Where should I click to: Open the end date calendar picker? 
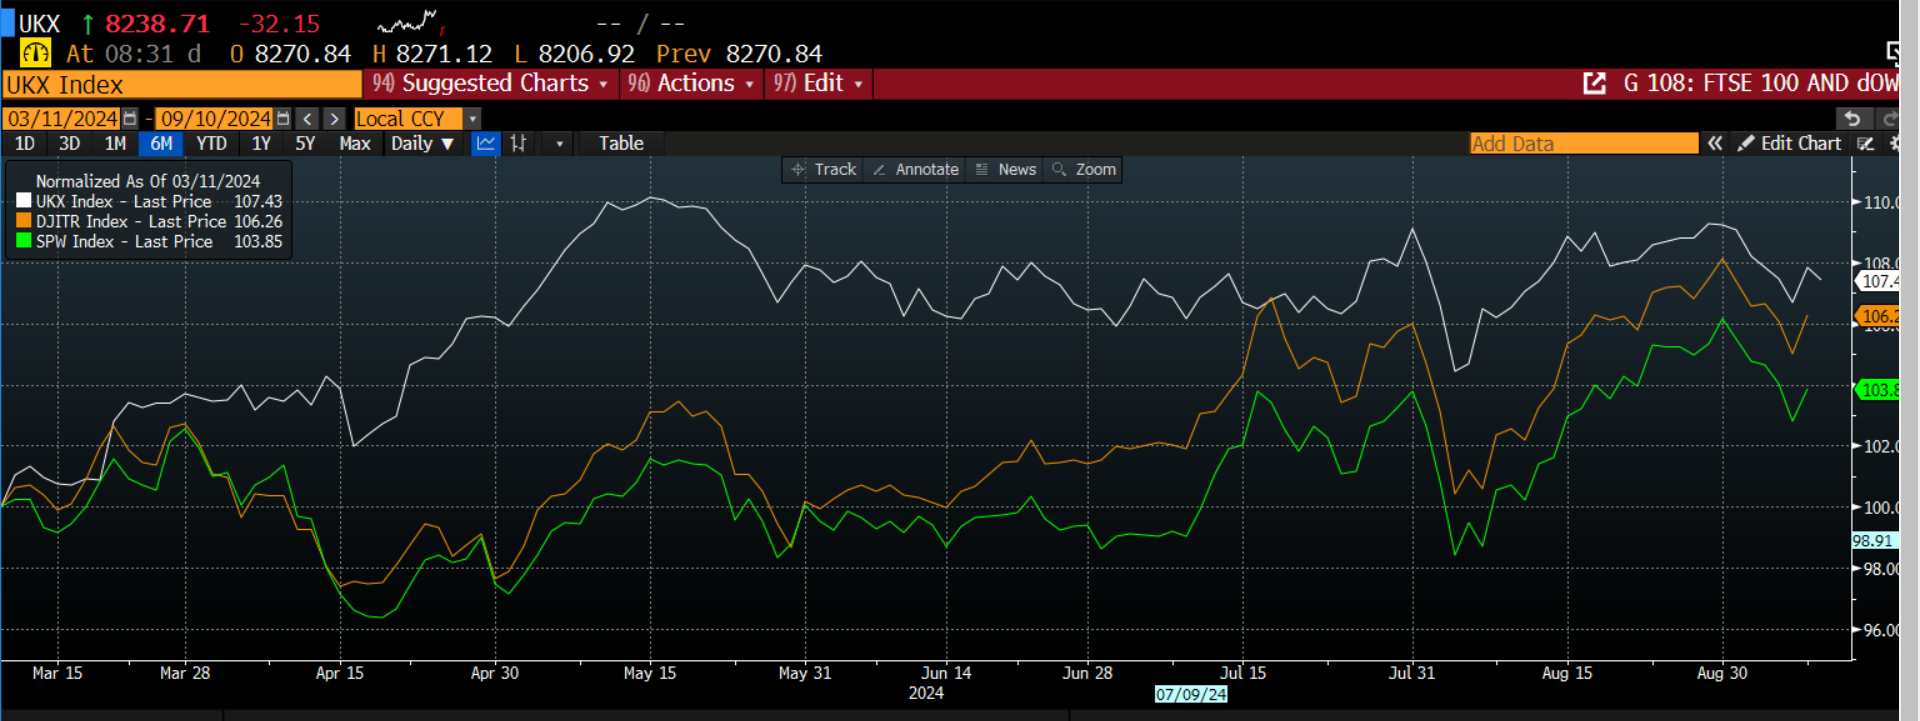point(283,119)
